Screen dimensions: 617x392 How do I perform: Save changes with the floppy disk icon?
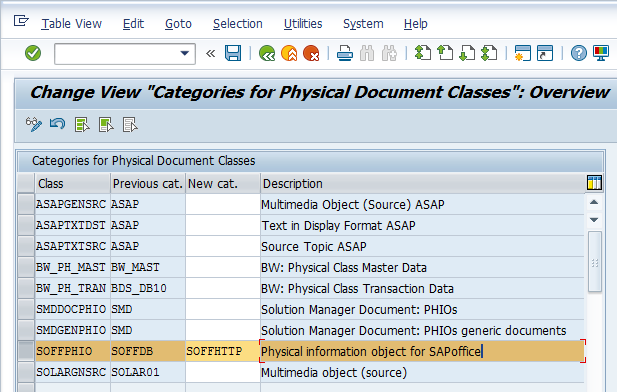click(233, 53)
